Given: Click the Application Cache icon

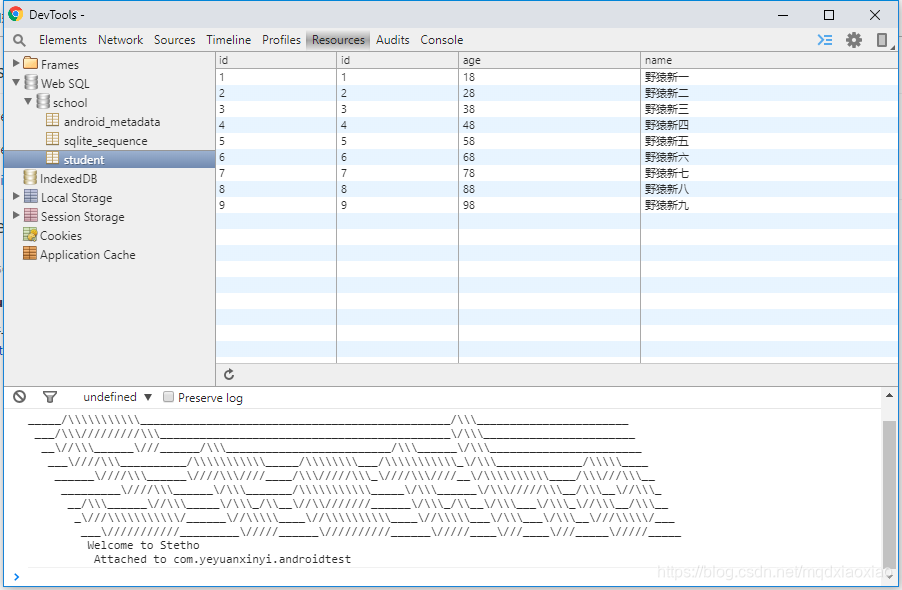Looking at the screenshot, I should coord(30,253).
